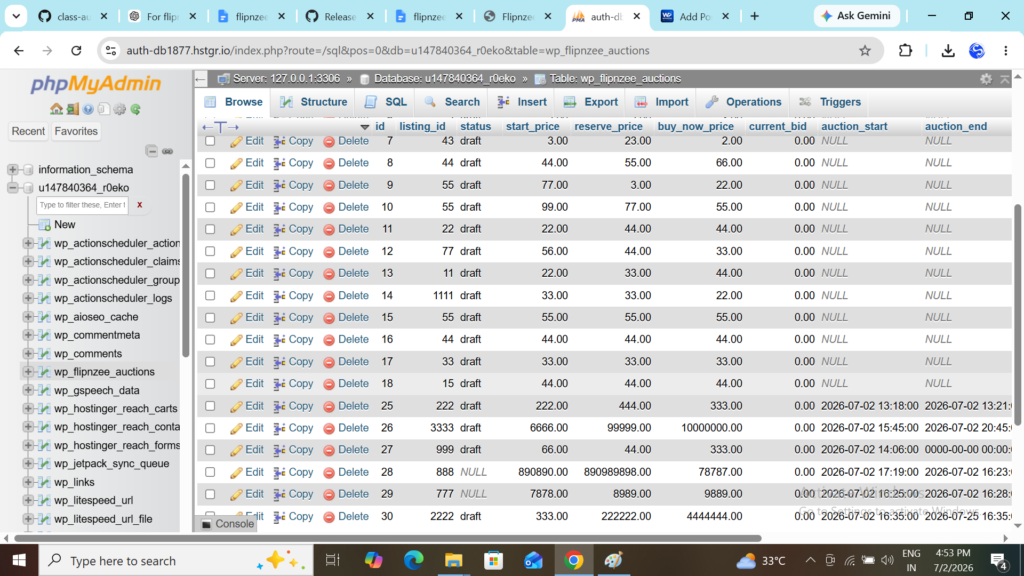Clear table filter with red X

139,205
